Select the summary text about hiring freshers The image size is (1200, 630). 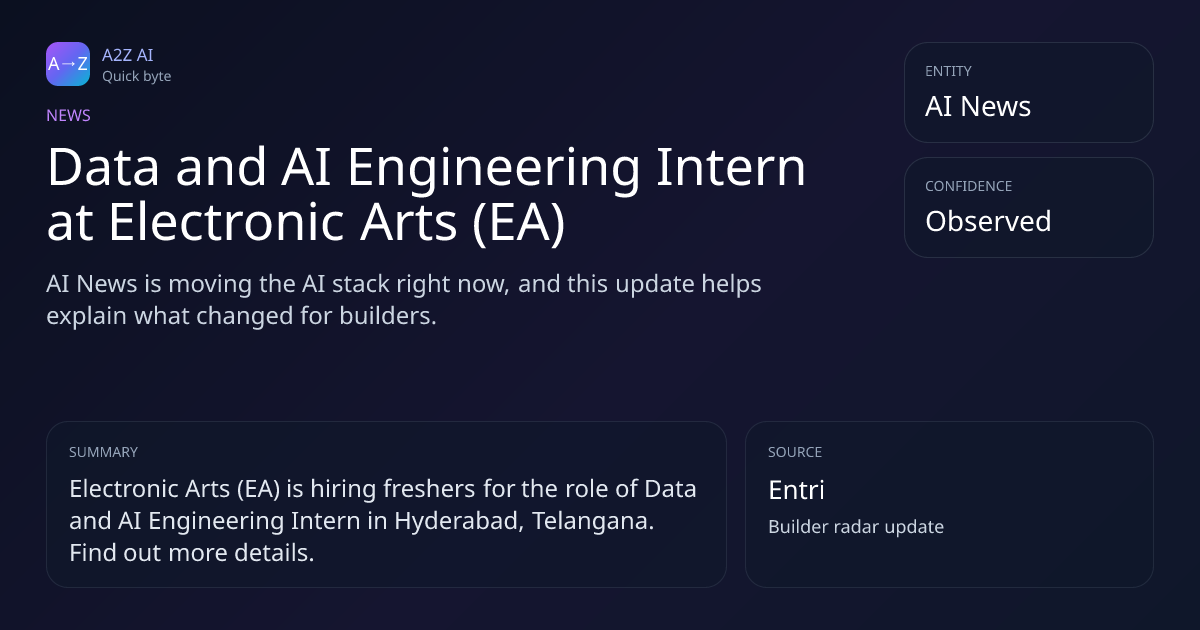click(x=383, y=521)
